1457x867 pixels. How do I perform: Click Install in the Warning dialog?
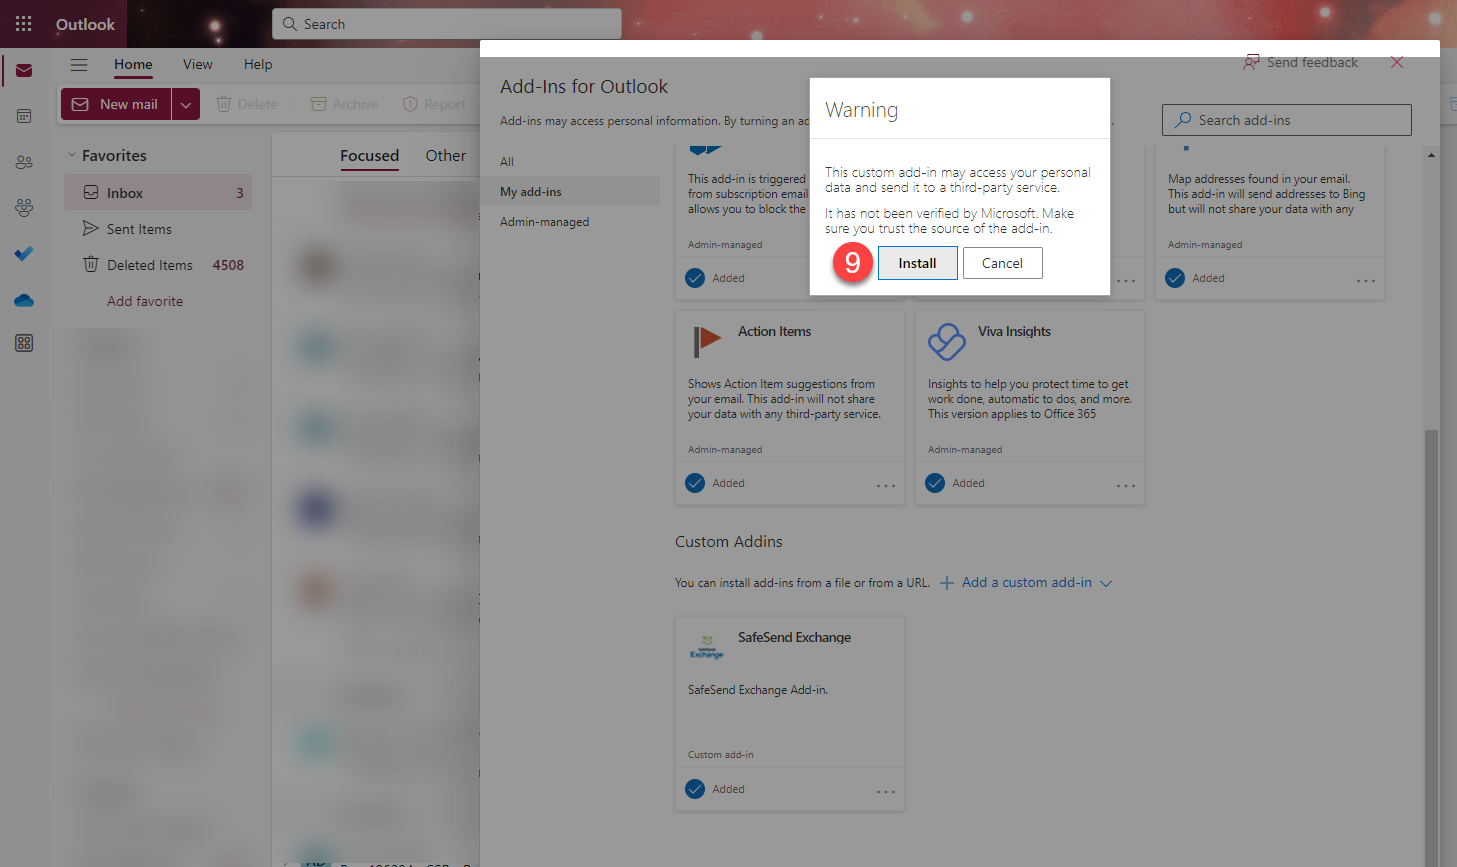917,263
